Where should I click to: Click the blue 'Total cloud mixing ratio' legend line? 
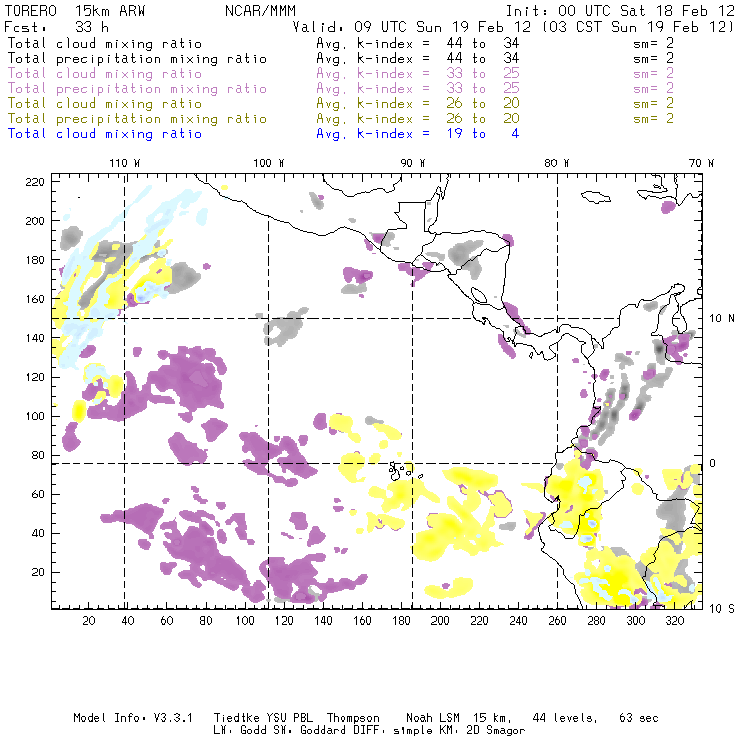[105, 134]
